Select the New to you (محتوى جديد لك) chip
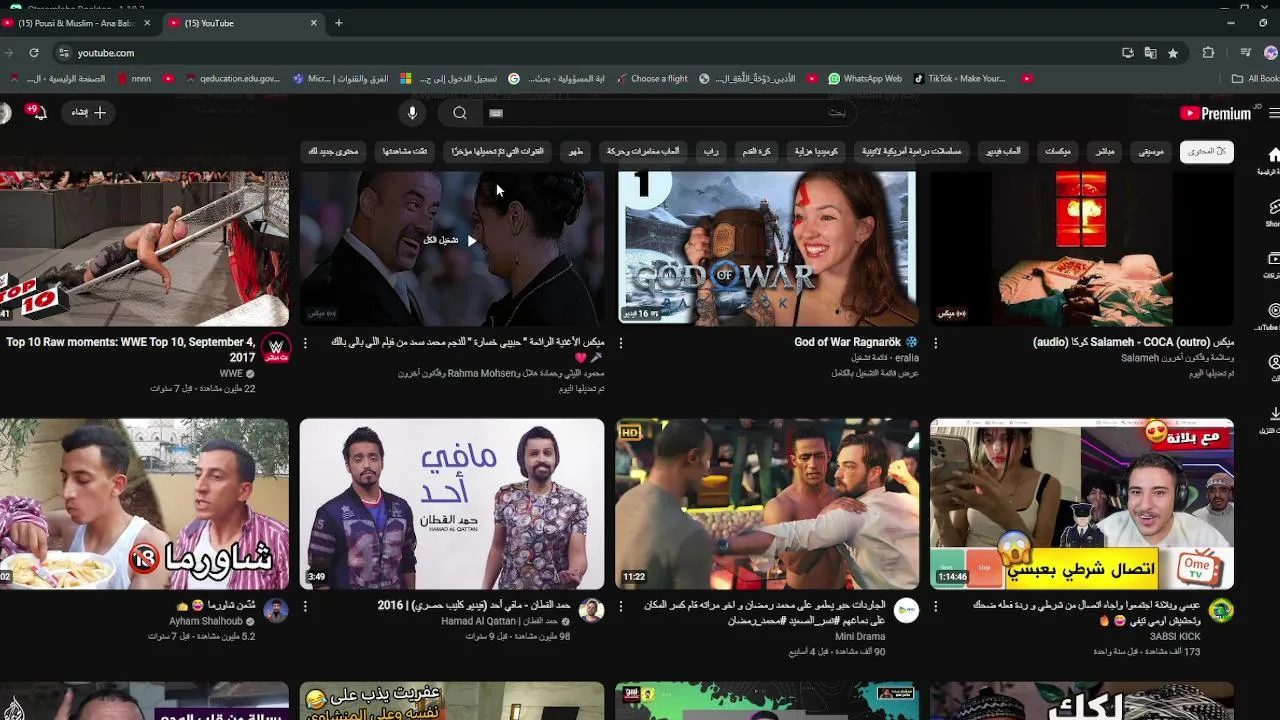The width and height of the screenshot is (1280, 720). (x=333, y=151)
